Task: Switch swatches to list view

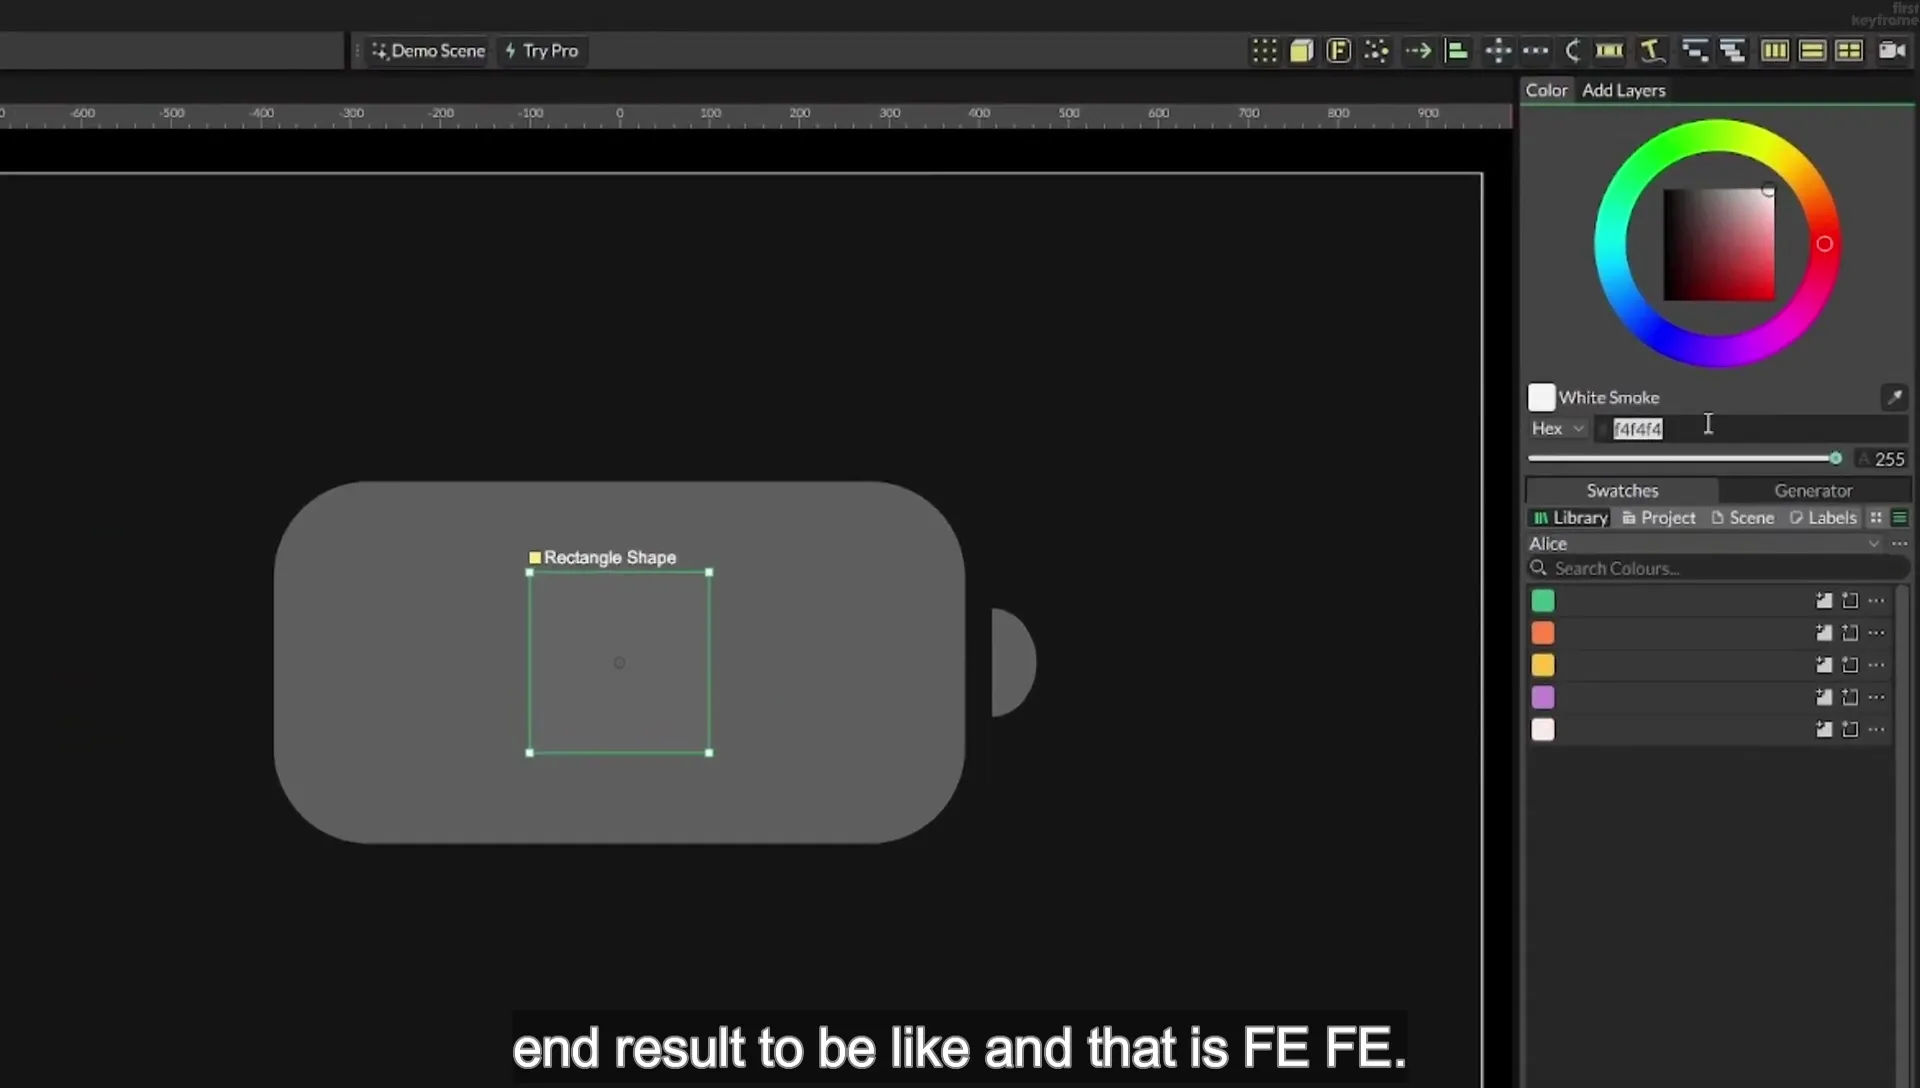Action: click(x=1899, y=517)
